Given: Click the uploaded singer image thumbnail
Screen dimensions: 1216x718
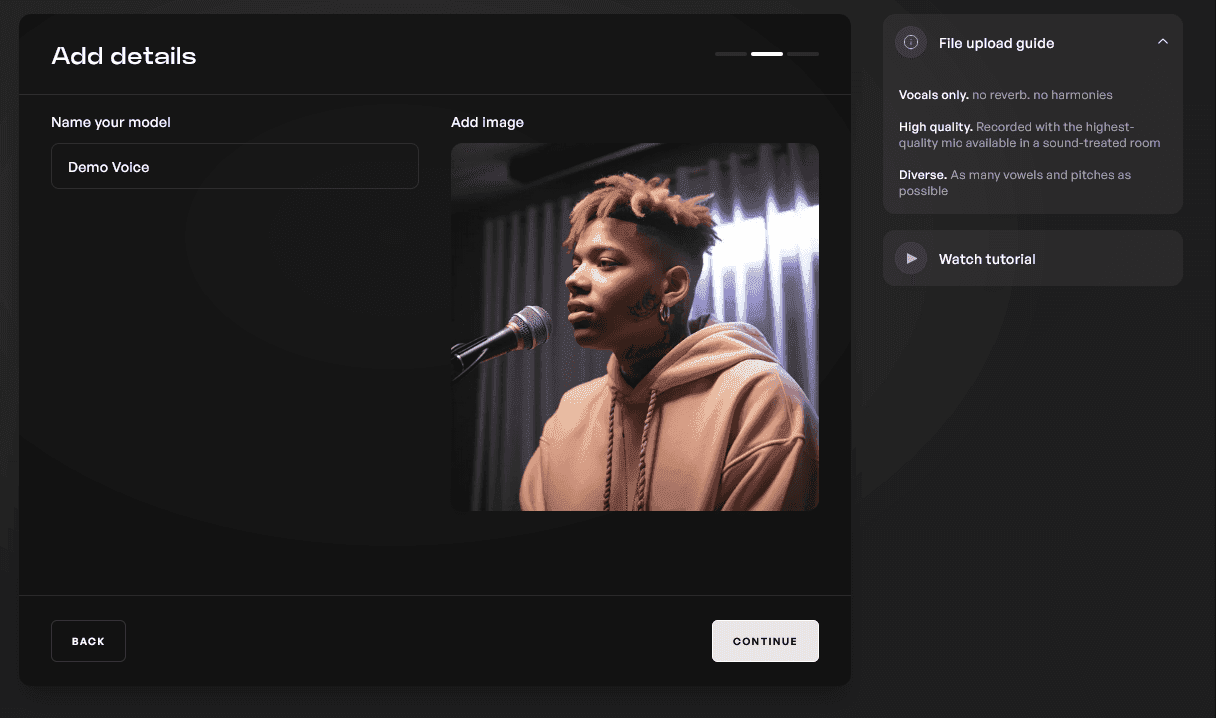Looking at the screenshot, I should tap(635, 327).
